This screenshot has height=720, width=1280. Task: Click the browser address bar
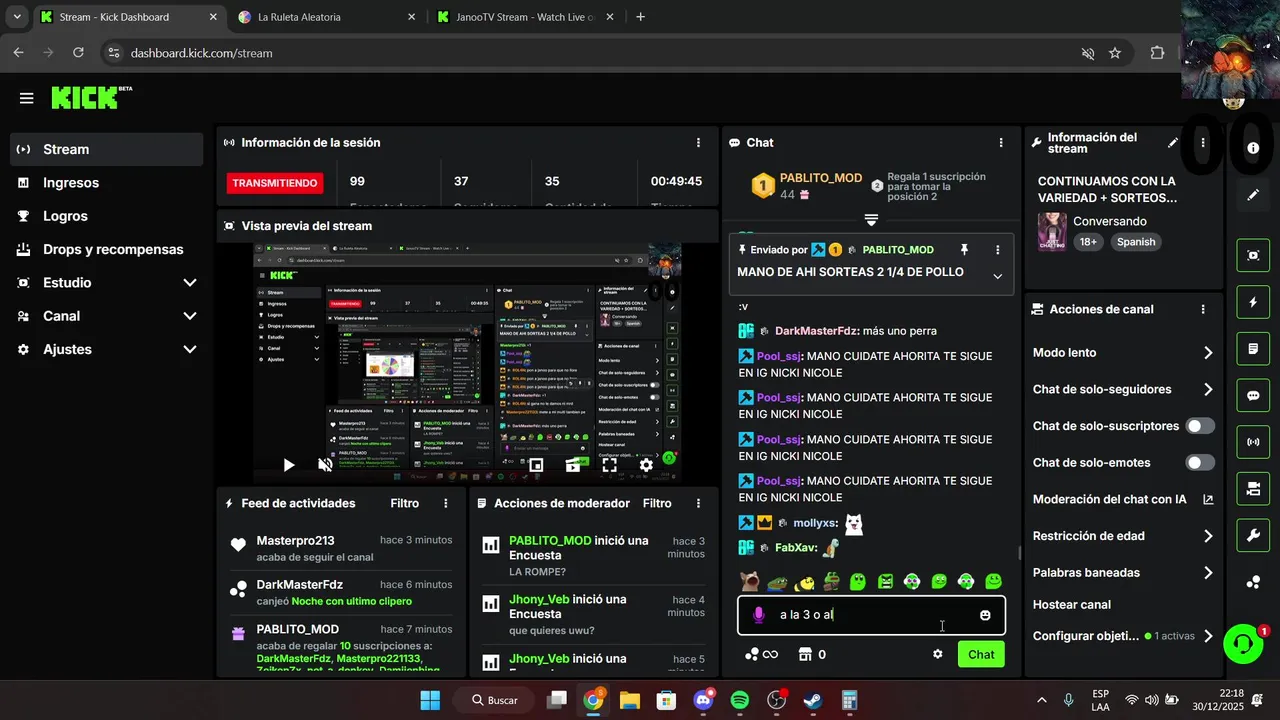point(590,53)
